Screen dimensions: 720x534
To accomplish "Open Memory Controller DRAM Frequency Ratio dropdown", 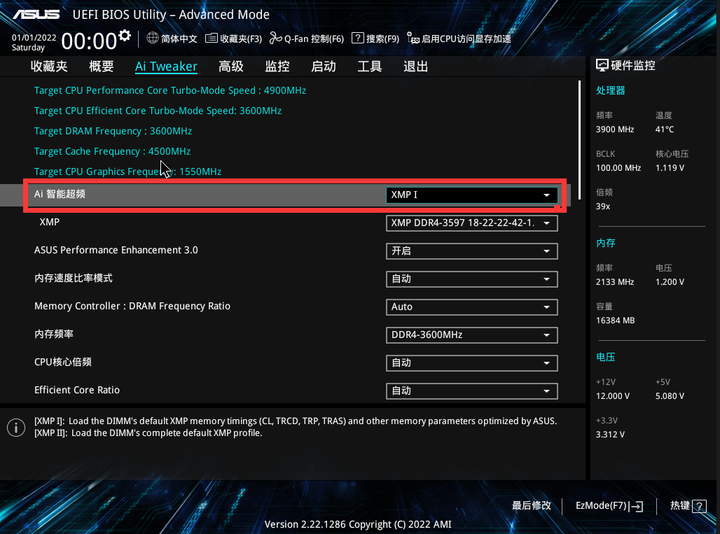I will [472, 307].
